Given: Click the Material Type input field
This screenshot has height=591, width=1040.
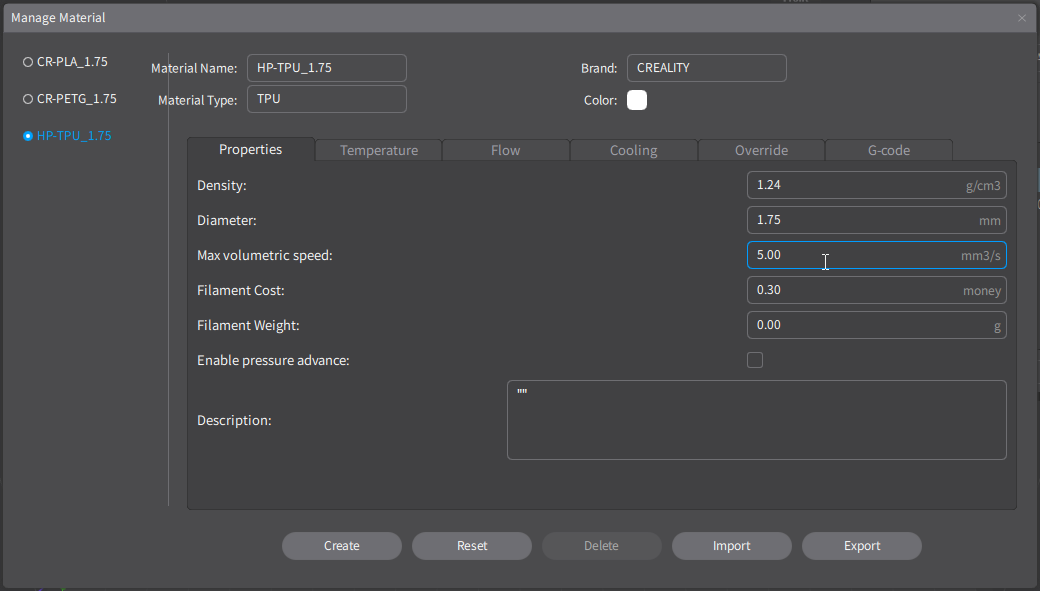Looking at the screenshot, I should pos(327,99).
